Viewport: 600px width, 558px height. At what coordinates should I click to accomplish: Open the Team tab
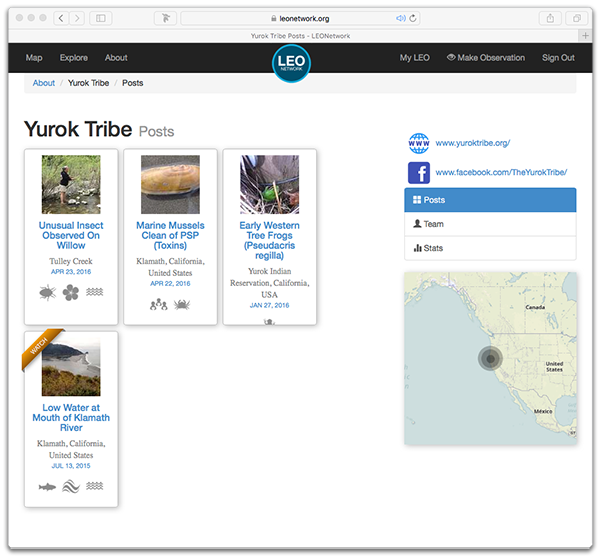click(x=490, y=224)
